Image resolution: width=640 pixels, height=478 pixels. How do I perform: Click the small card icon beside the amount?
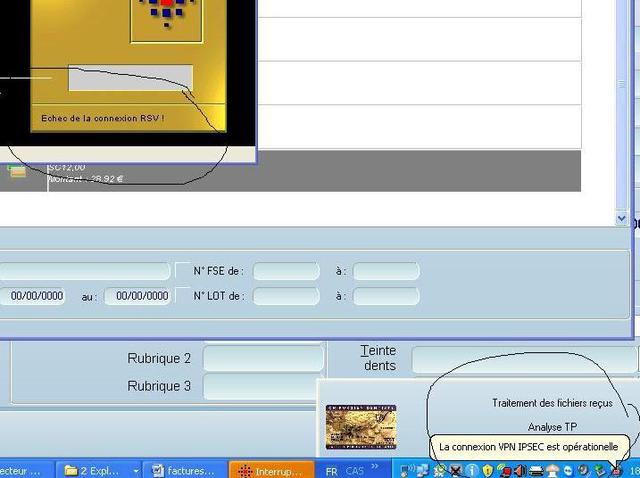[x=17, y=171]
